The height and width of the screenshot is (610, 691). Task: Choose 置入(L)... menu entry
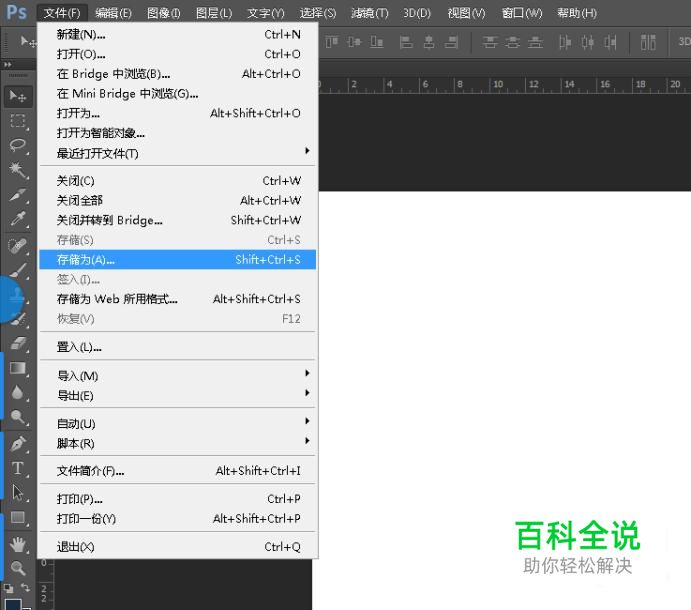pyautogui.click(x=178, y=347)
